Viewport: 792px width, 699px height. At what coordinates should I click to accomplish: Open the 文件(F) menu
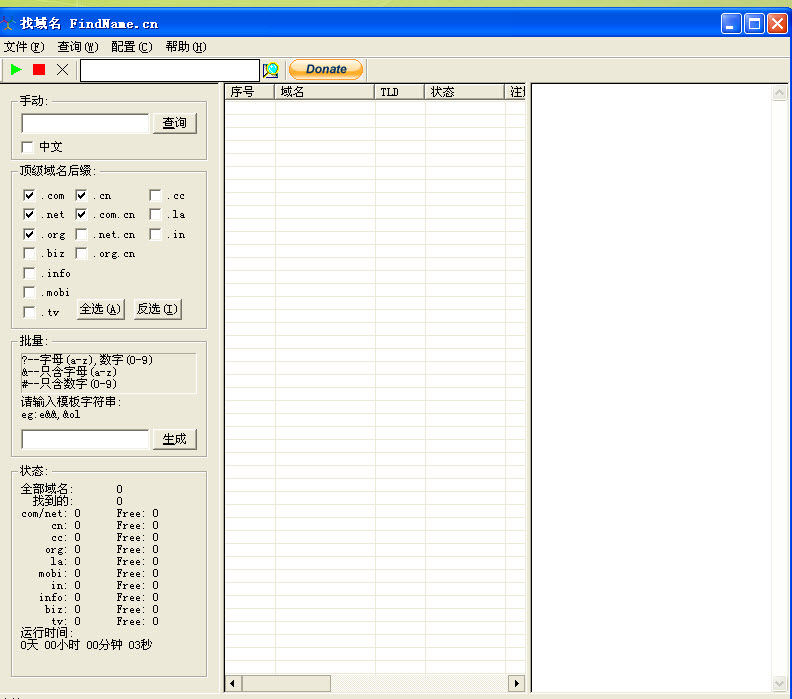(24, 47)
